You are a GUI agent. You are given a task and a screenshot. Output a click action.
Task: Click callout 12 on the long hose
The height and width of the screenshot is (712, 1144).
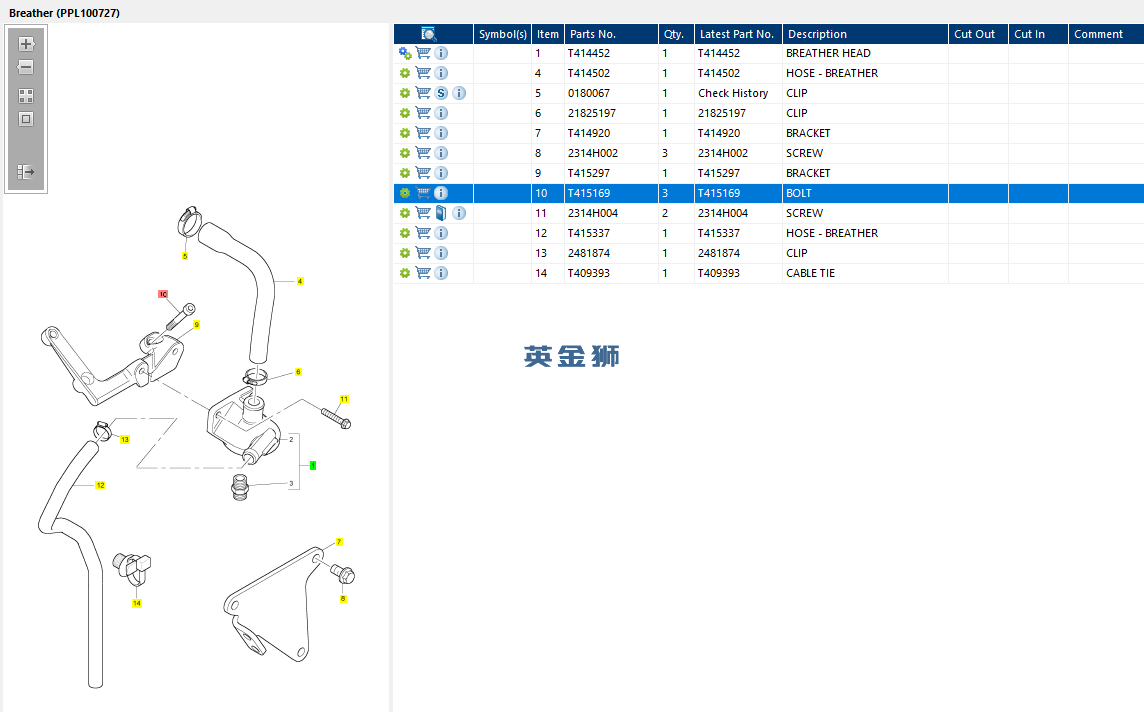pos(100,485)
